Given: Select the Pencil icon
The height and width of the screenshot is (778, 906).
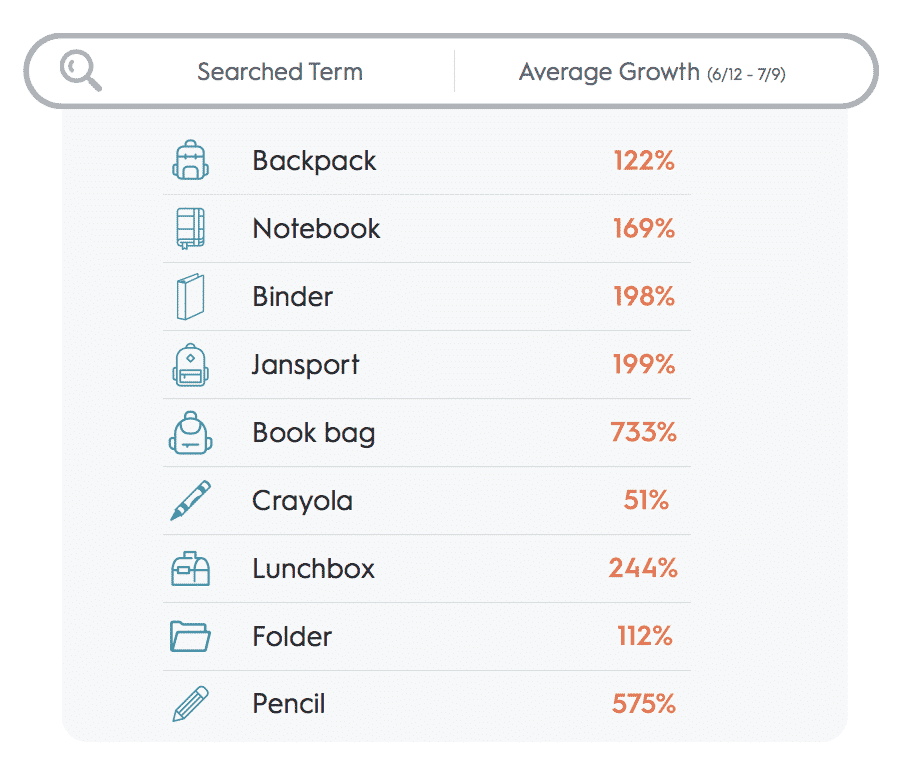Looking at the screenshot, I should click(191, 704).
